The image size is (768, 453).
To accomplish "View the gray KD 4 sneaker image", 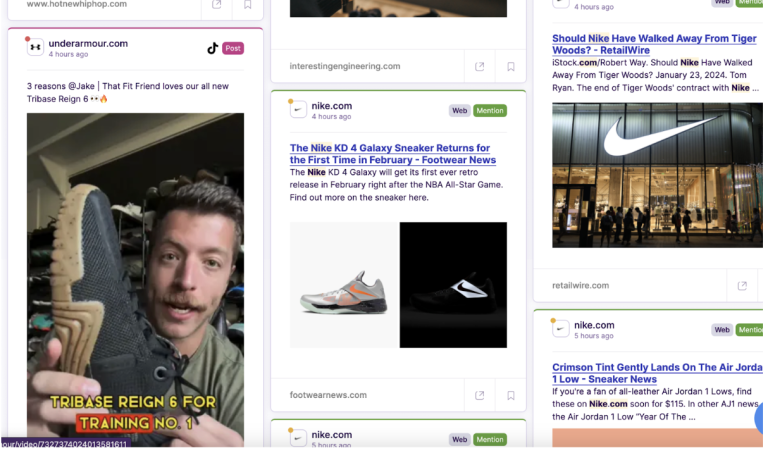I will click(x=343, y=285).
